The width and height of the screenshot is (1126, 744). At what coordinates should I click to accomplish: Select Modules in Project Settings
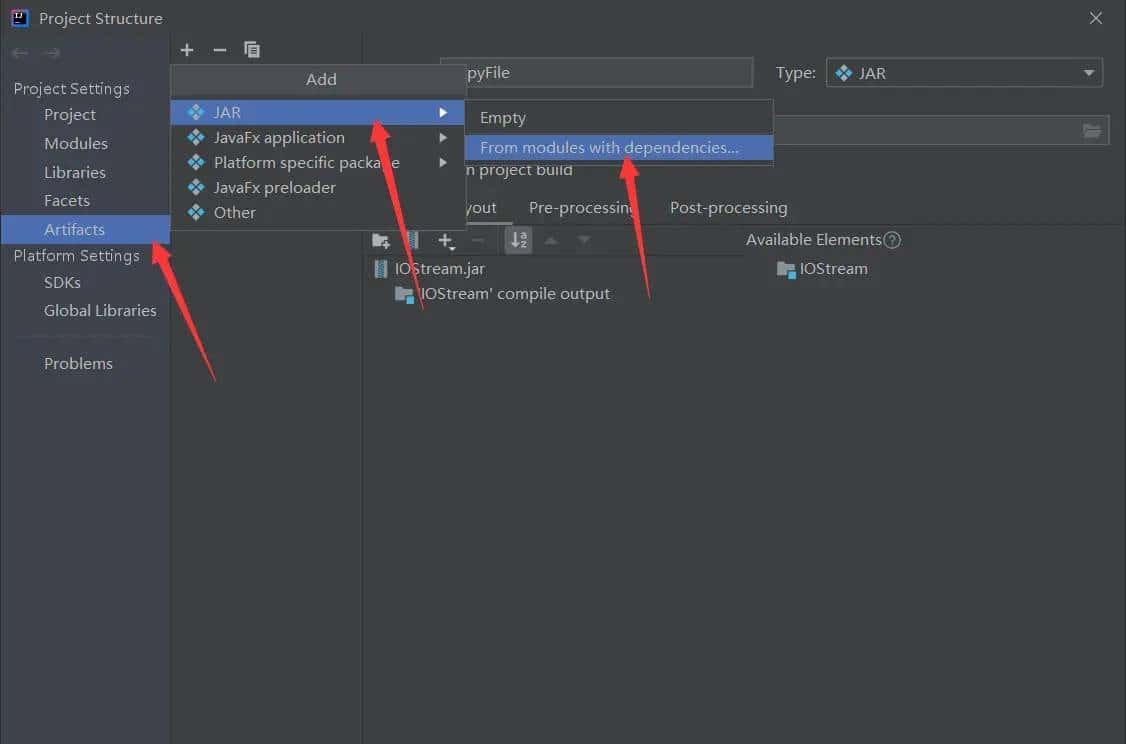click(76, 144)
